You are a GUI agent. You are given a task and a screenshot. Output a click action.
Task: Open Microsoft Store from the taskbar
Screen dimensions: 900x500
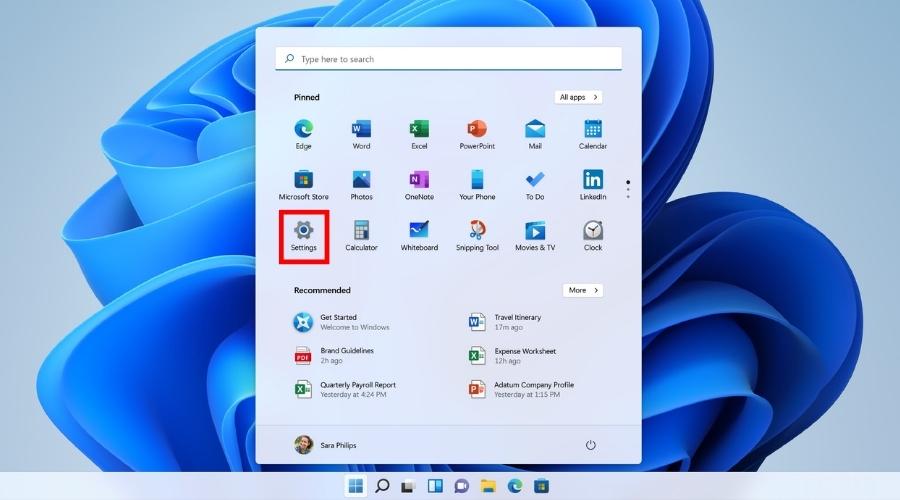coord(541,486)
